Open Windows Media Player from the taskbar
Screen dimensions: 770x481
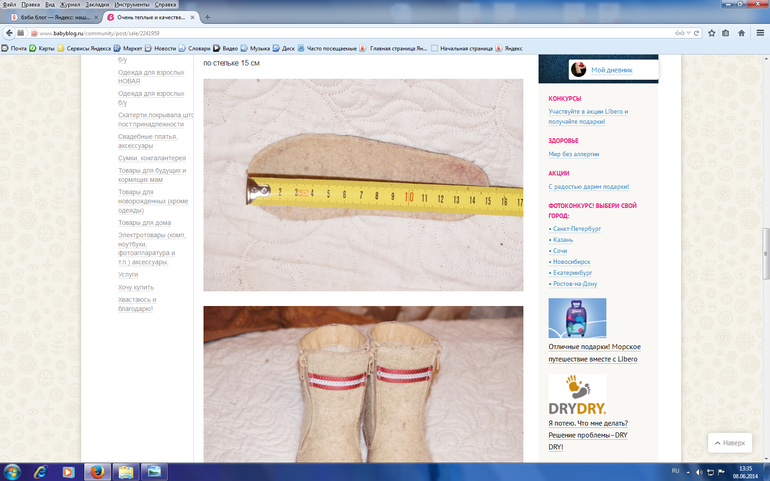[x=68, y=472]
